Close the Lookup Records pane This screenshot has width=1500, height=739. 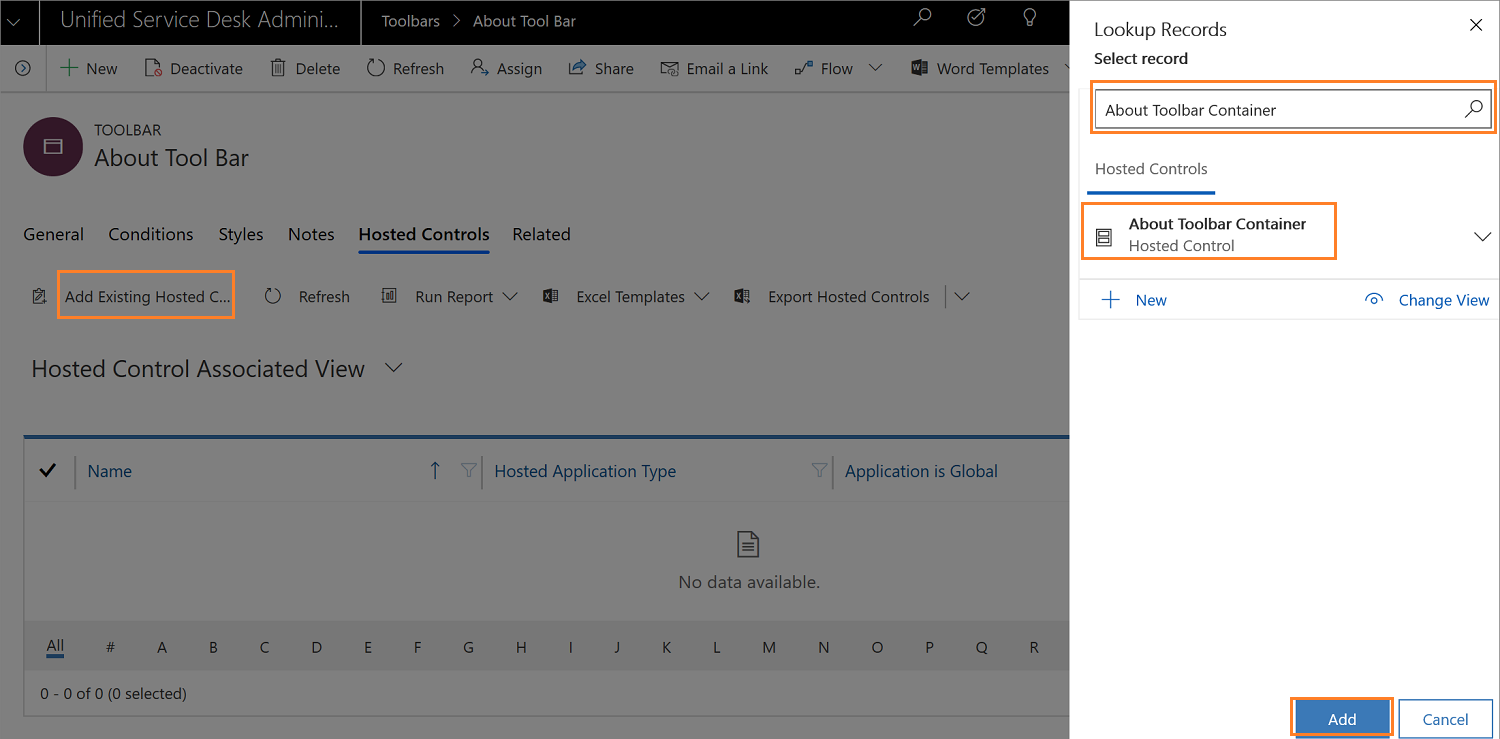[x=1476, y=25]
